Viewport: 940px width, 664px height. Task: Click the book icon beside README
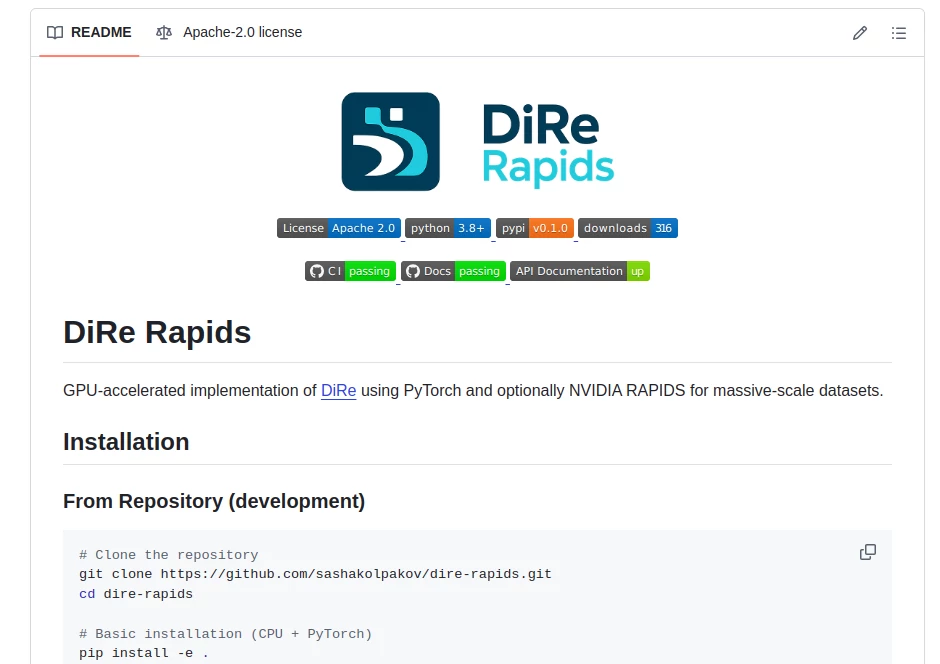[55, 32]
